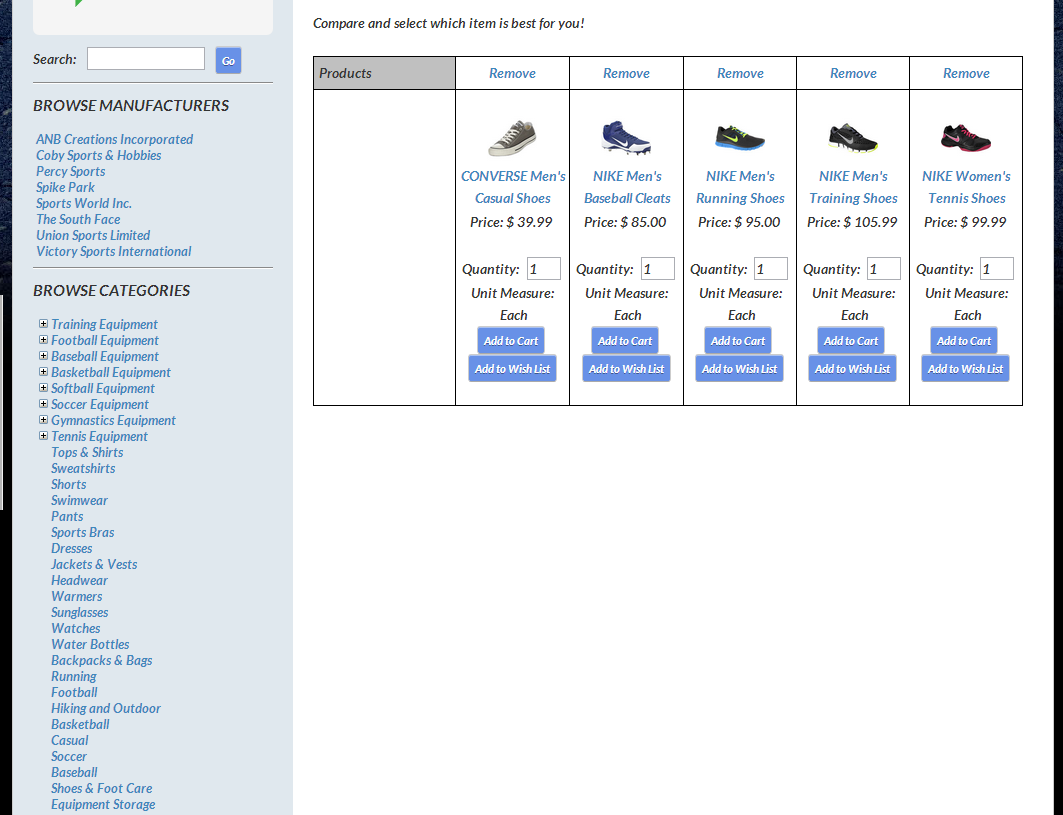Click the NIKE Men's Training Shoes image
Viewport: 1063px width, 815px height.
pos(853,138)
